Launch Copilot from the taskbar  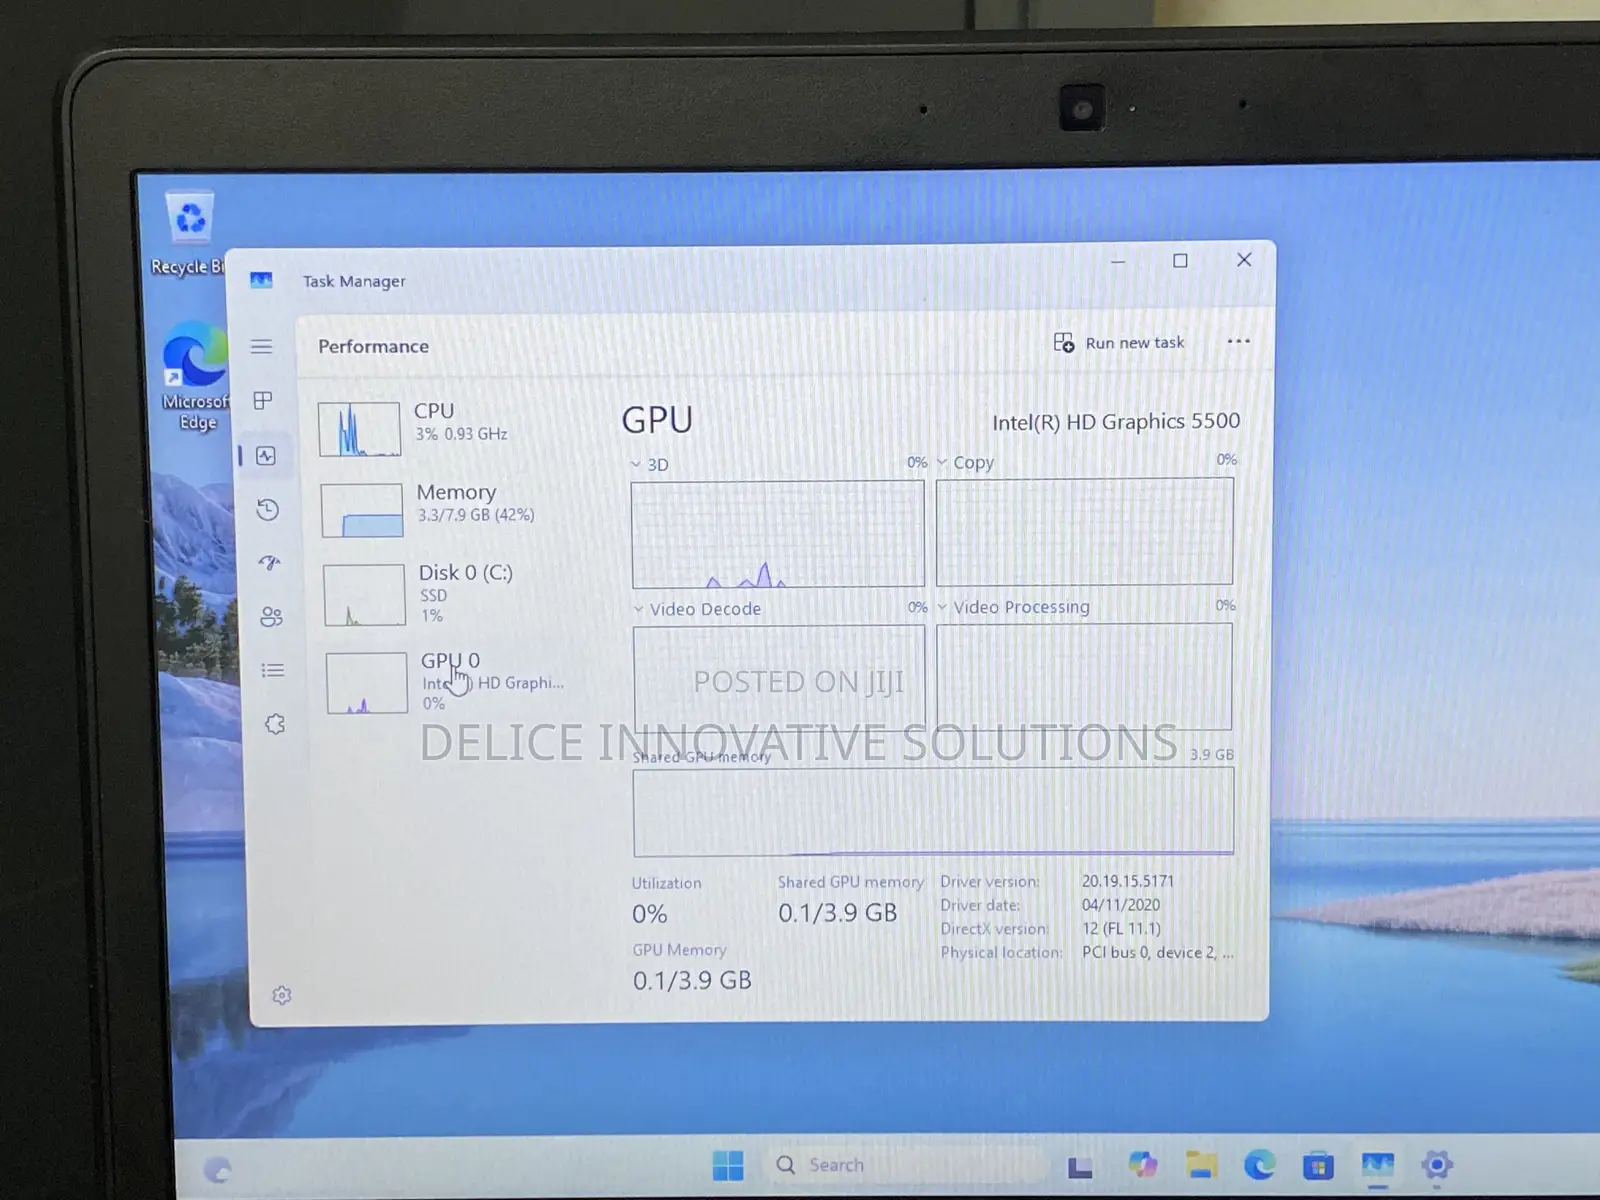pos(1142,1165)
